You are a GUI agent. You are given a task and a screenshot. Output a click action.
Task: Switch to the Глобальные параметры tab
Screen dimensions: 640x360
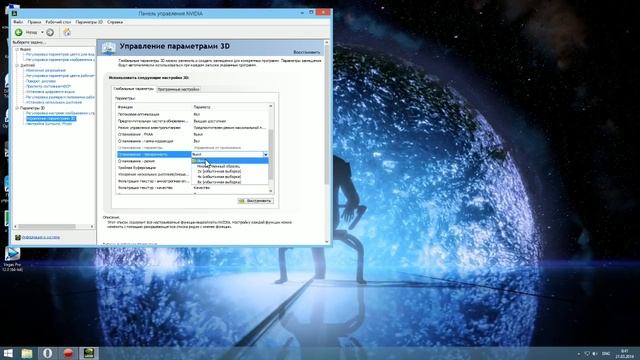pos(134,89)
